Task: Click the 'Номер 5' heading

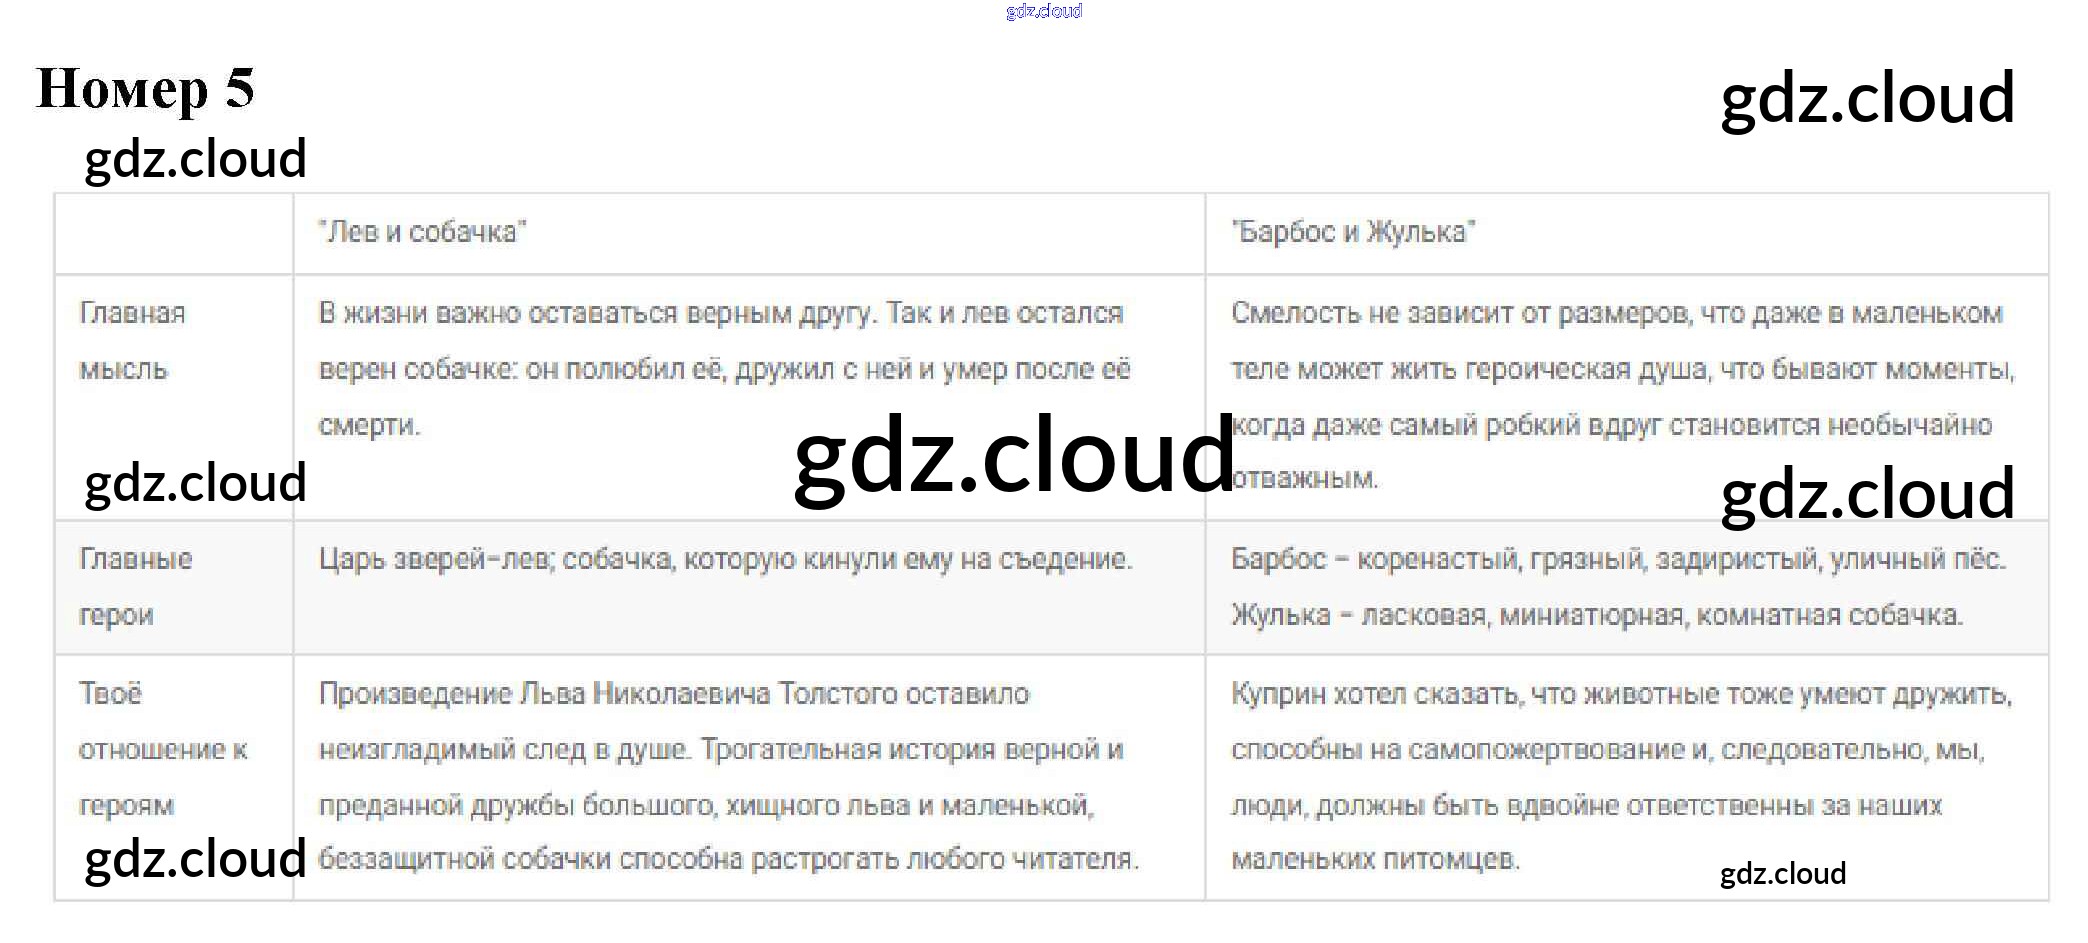Action: 146,89
